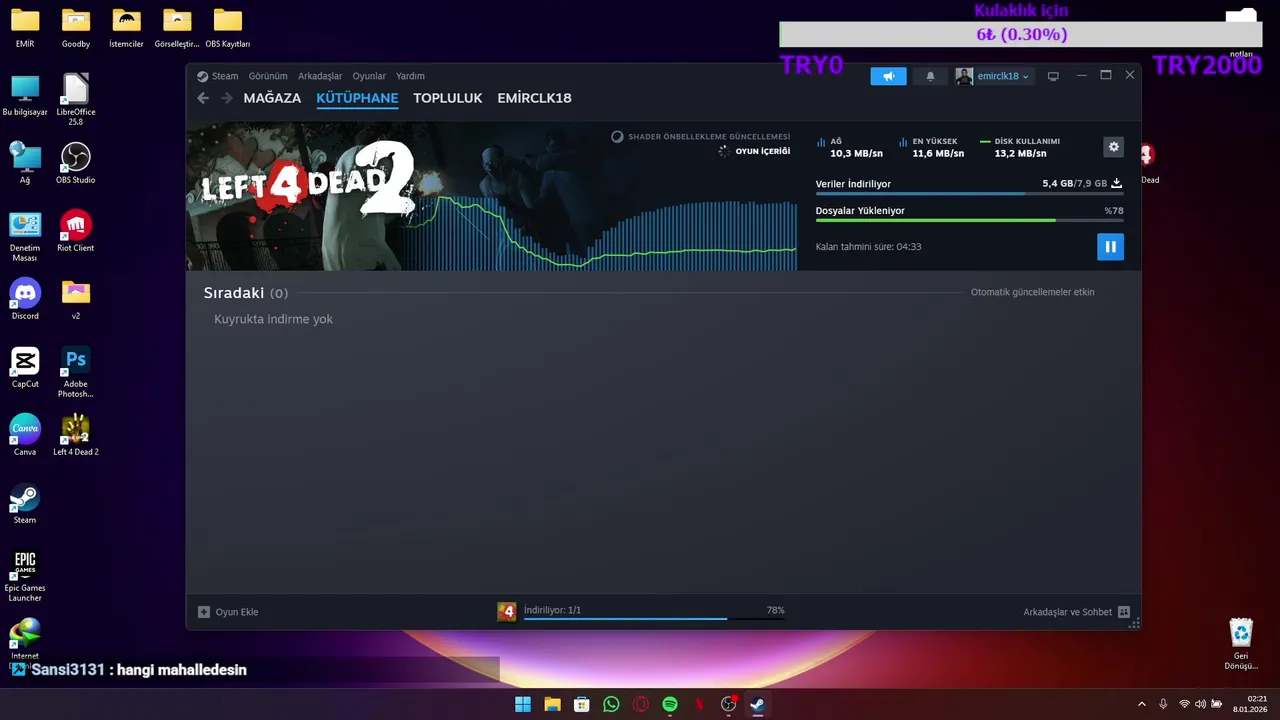
Task: Select the OBS Kayıtları folder on desktop
Action: click(228, 29)
